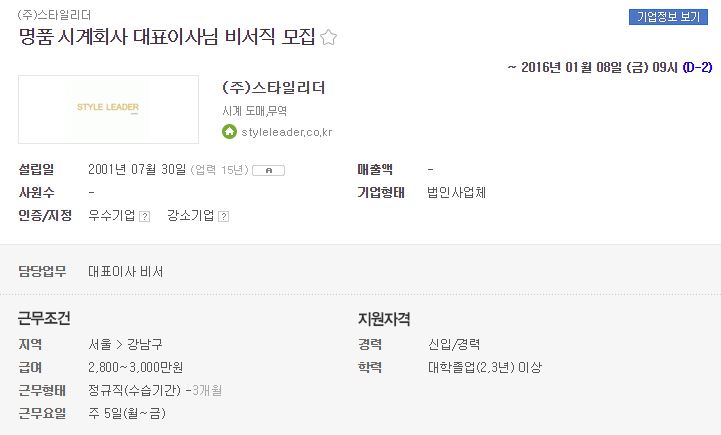Click the small (주)스타일리더 text above the title
Image resolution: width=721 pixels, height=435 pixels.
54,15
